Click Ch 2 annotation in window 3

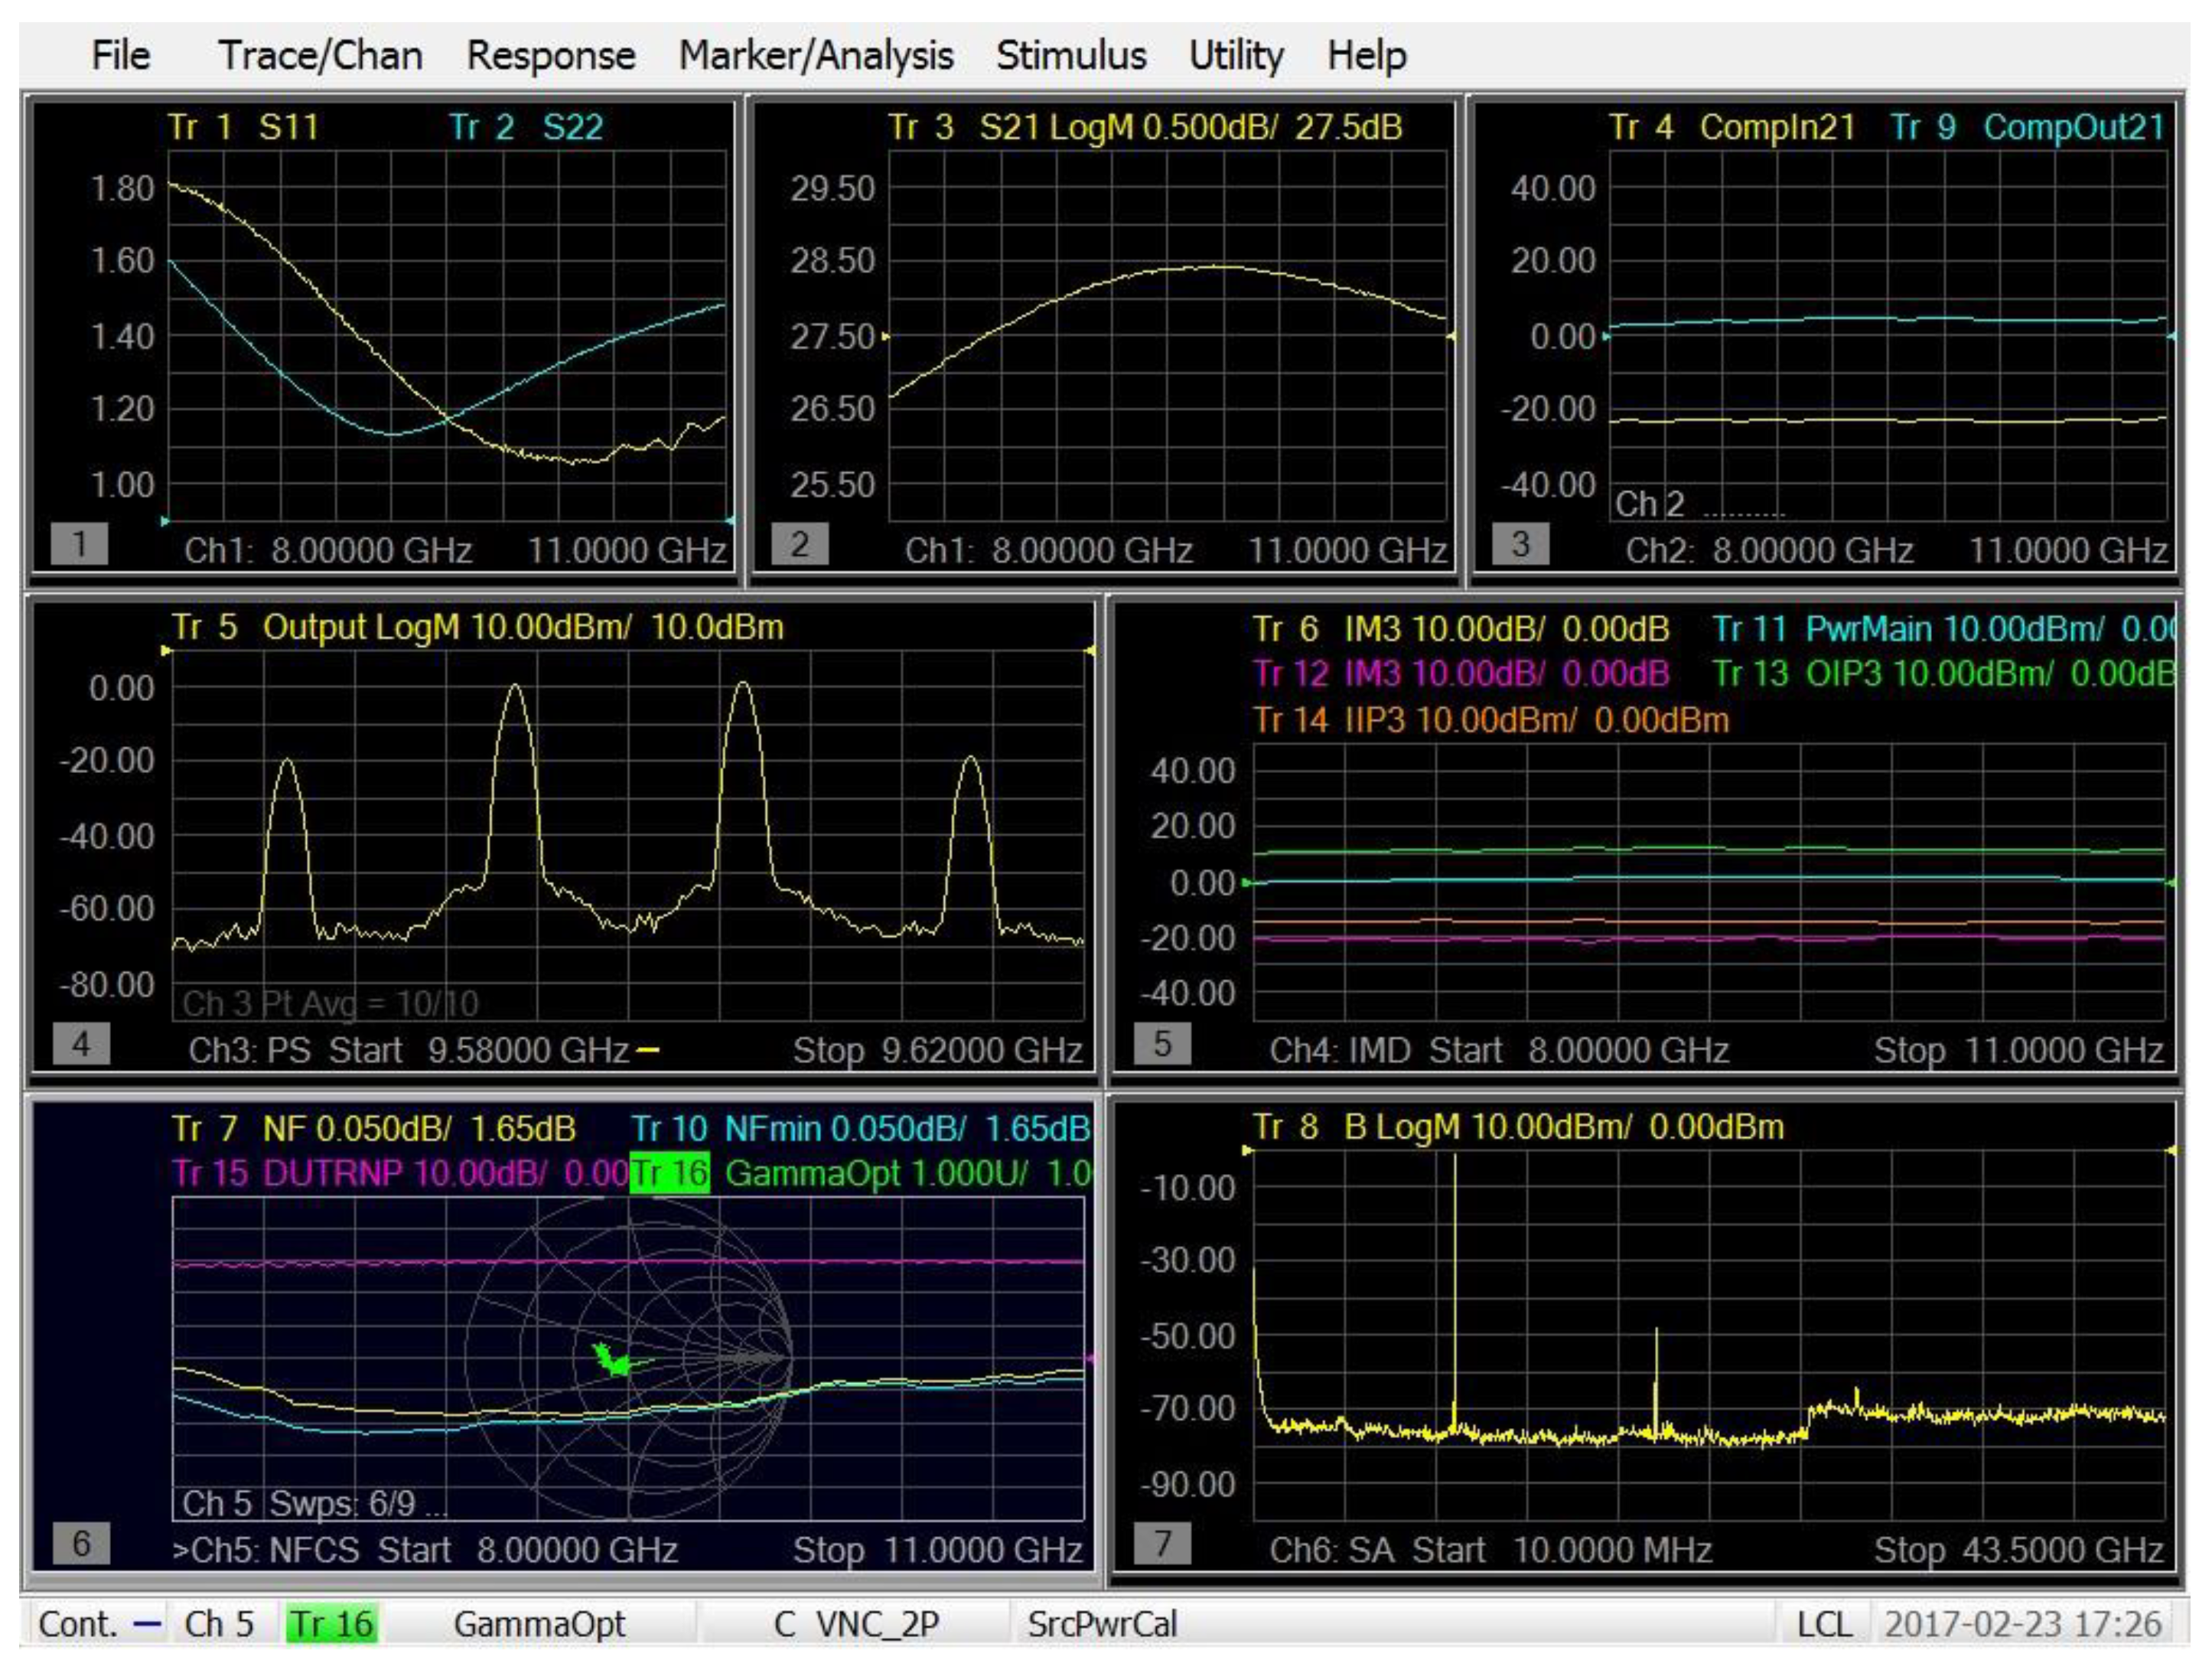[1650, 504]
